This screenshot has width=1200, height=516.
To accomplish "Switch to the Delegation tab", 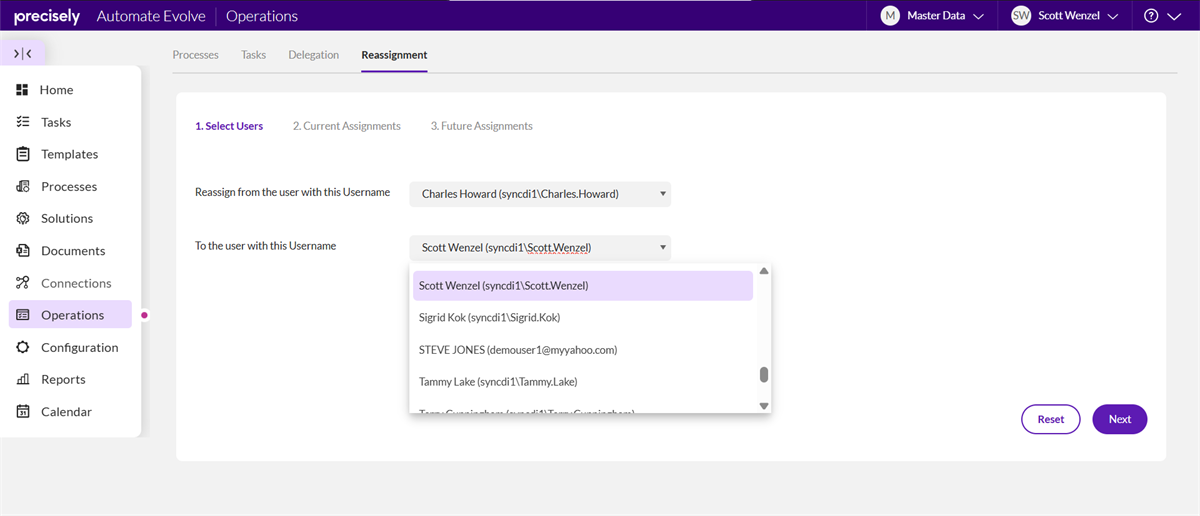I will (x=313, y=55).
